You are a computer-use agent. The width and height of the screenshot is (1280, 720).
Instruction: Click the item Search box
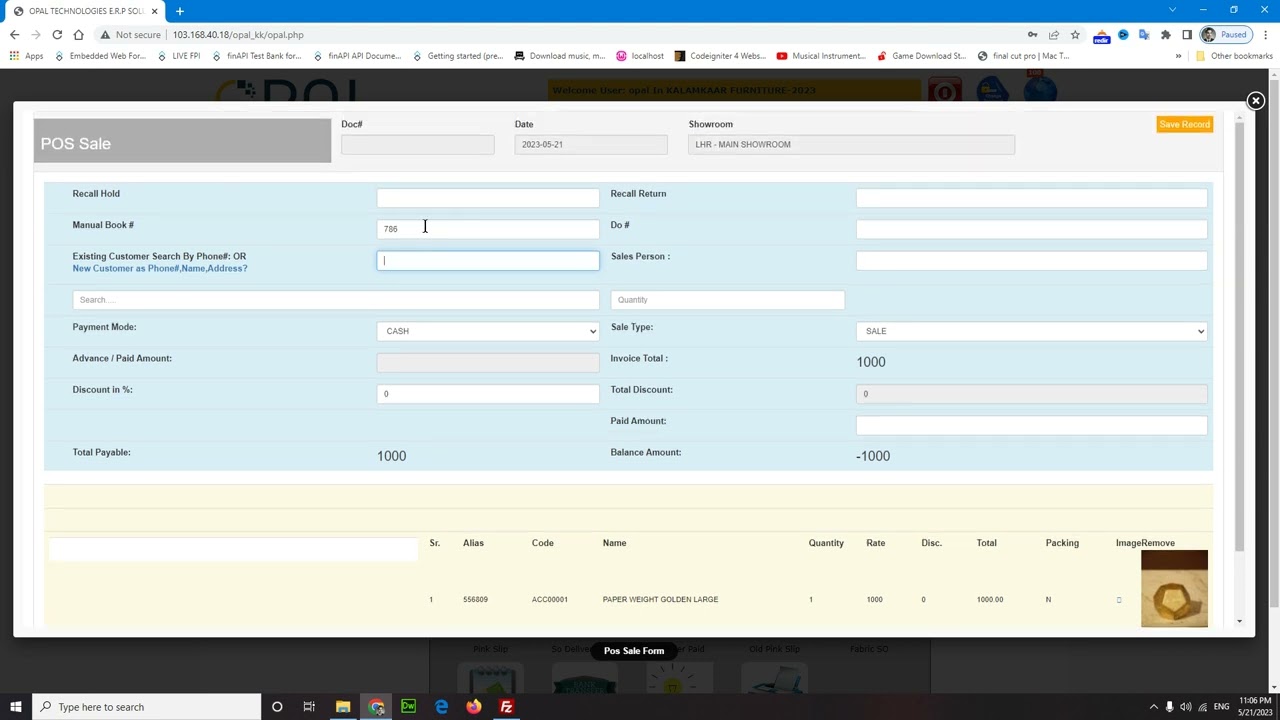(335, 300)
